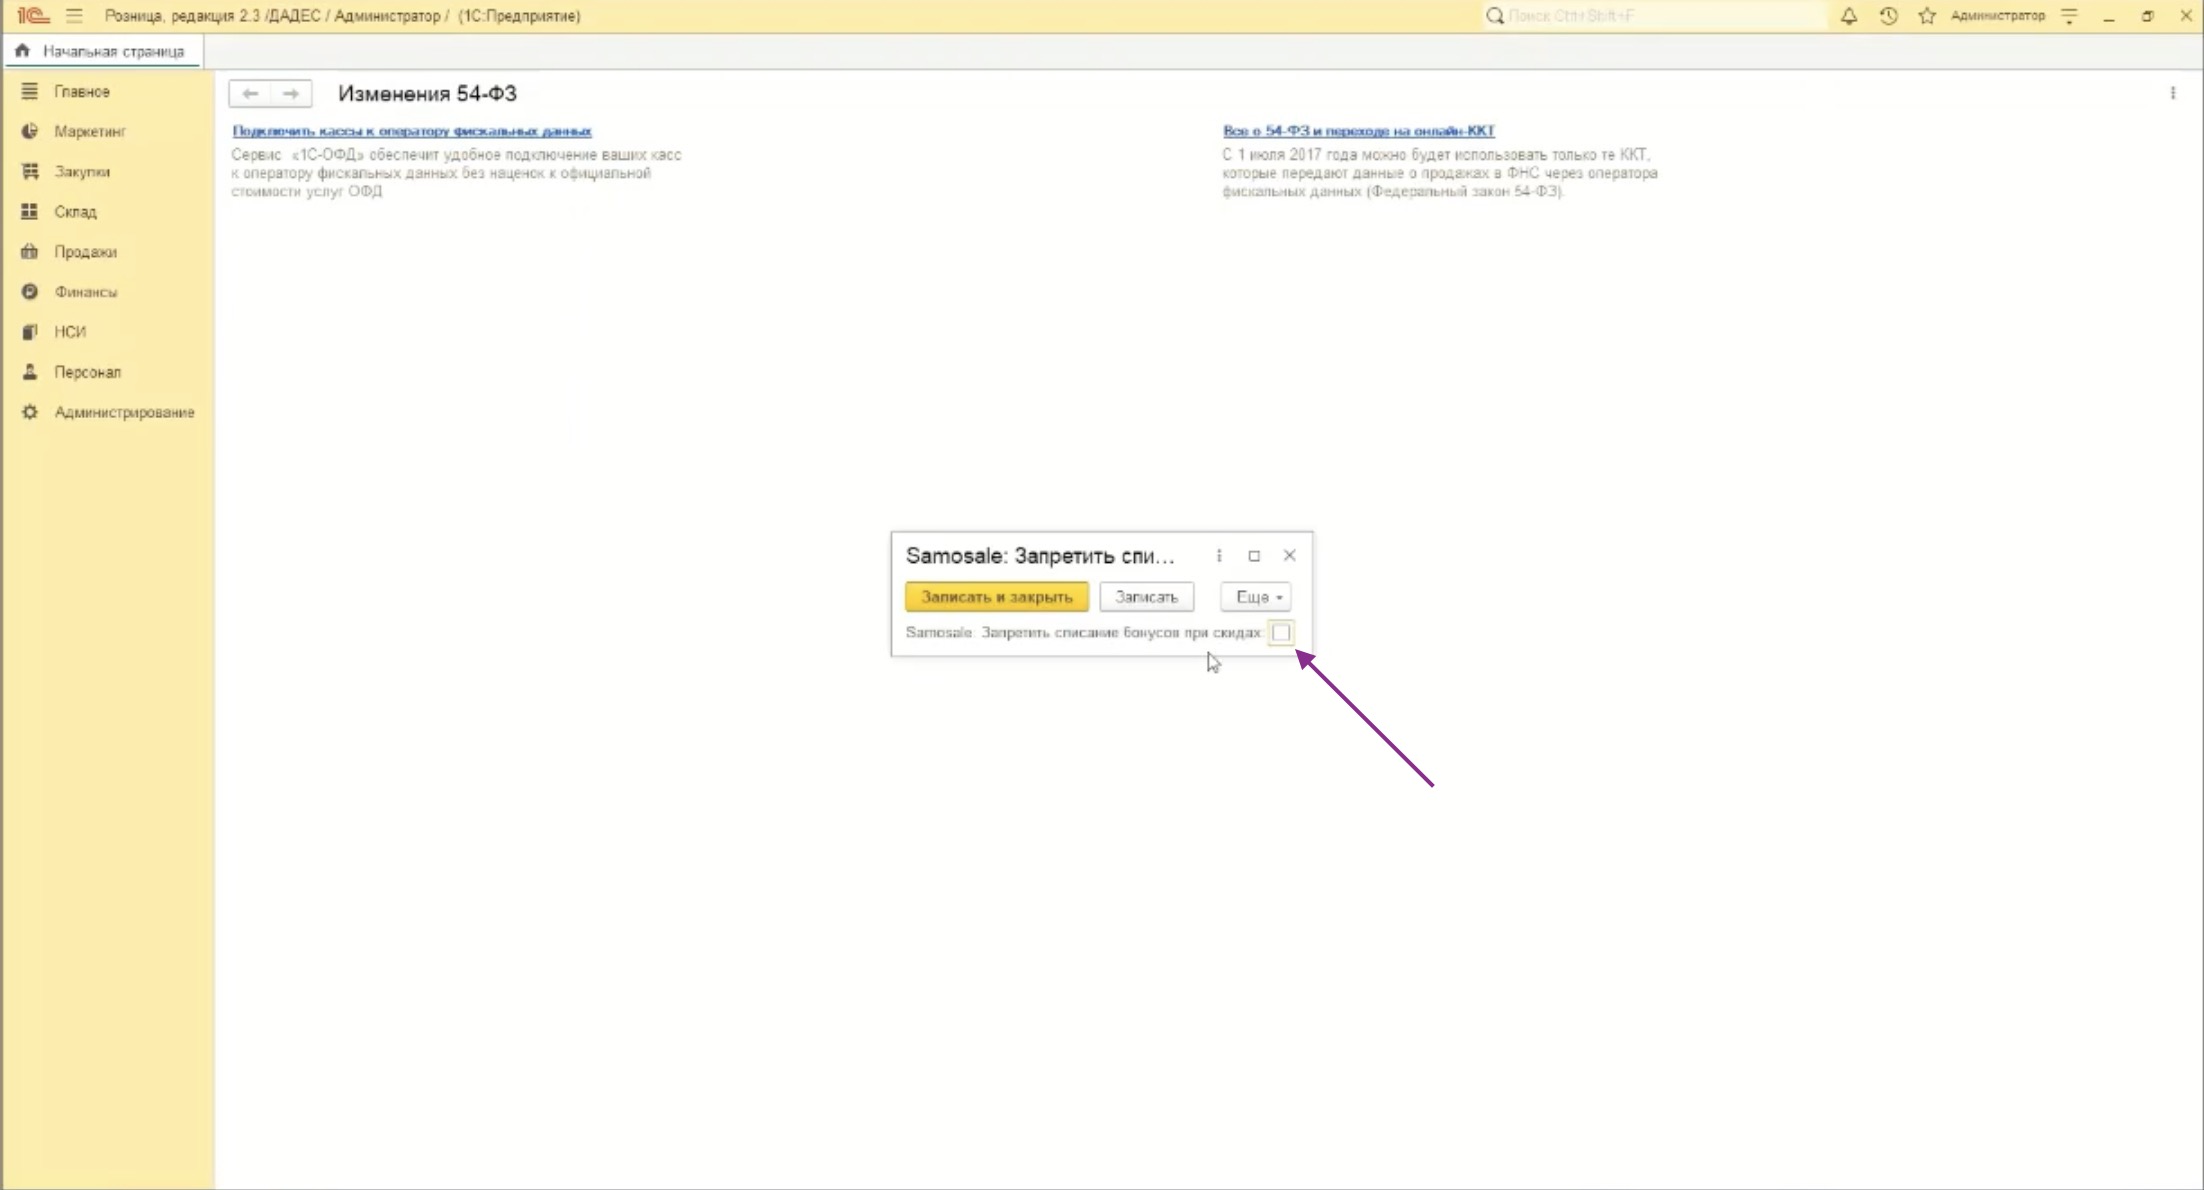Screen dimensions: 2204x1190
Task: Click the 1C application logo icon
Action: pos(33,16)
